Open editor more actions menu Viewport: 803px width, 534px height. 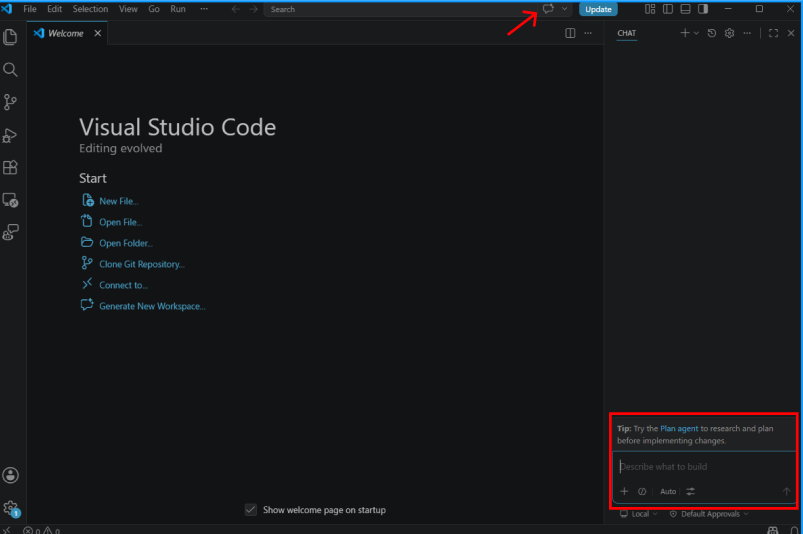point(588,33)
